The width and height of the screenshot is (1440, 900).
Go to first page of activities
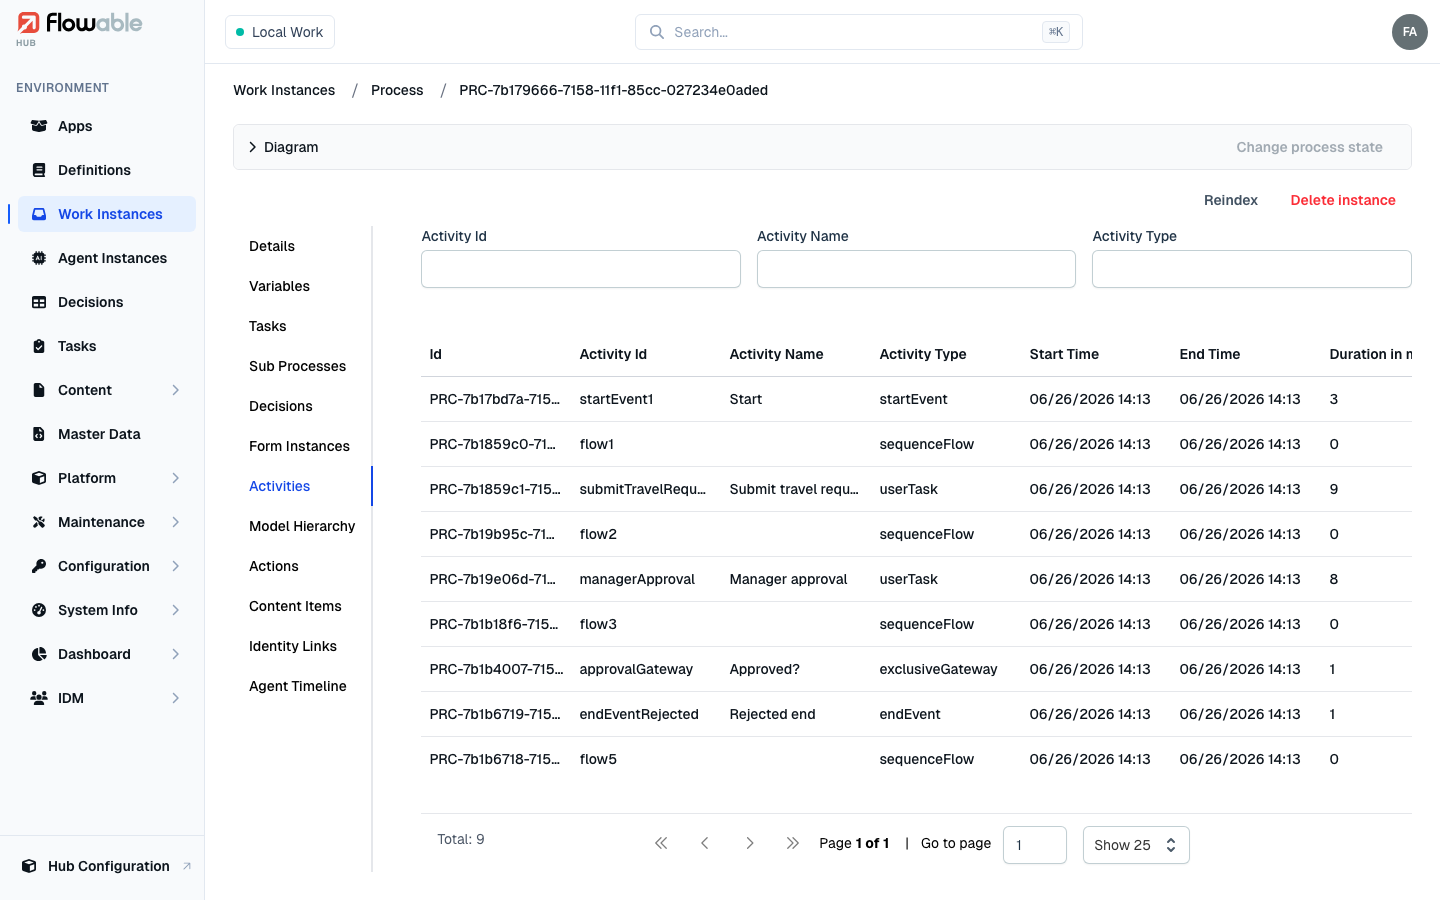(x=661, y=843)
